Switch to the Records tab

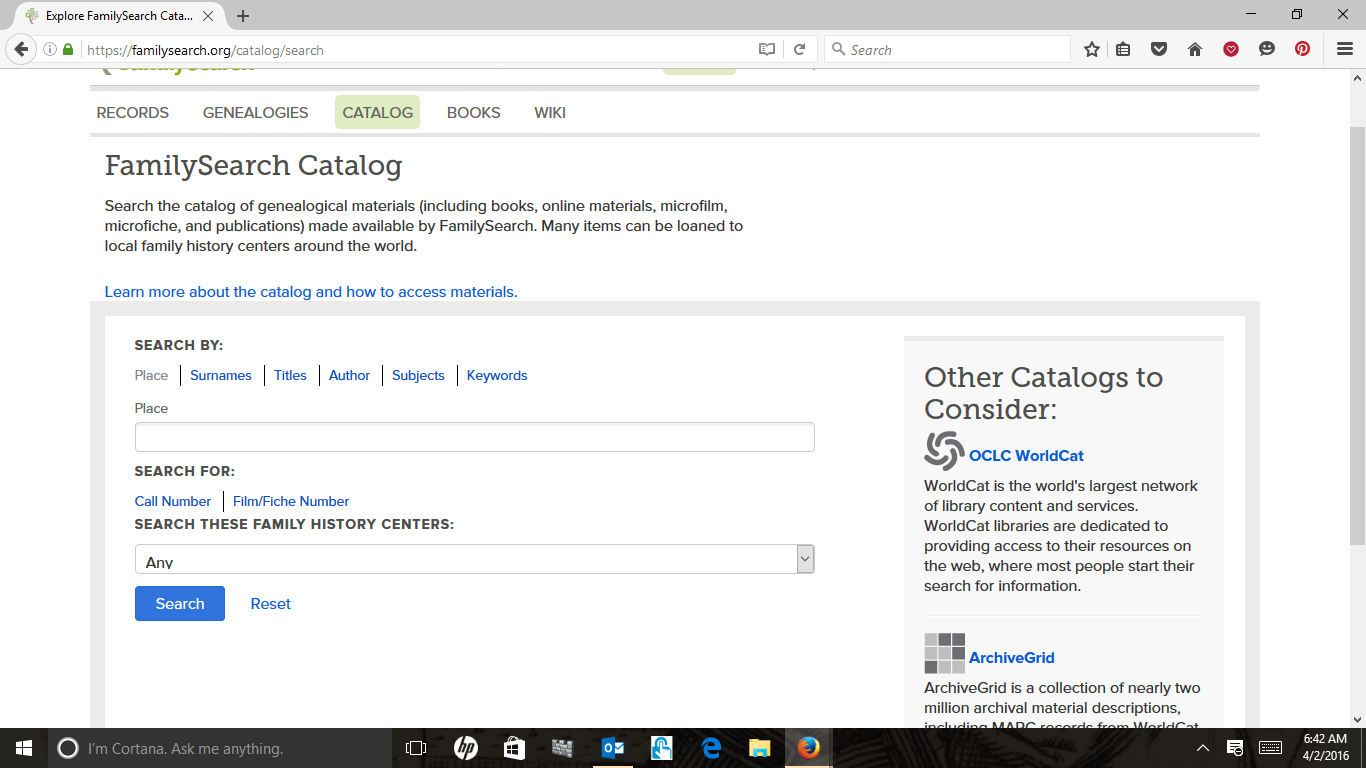point(133,113)
